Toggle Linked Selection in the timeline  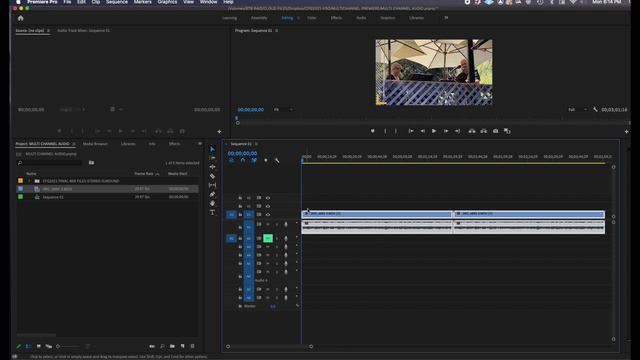click(254, 160)
